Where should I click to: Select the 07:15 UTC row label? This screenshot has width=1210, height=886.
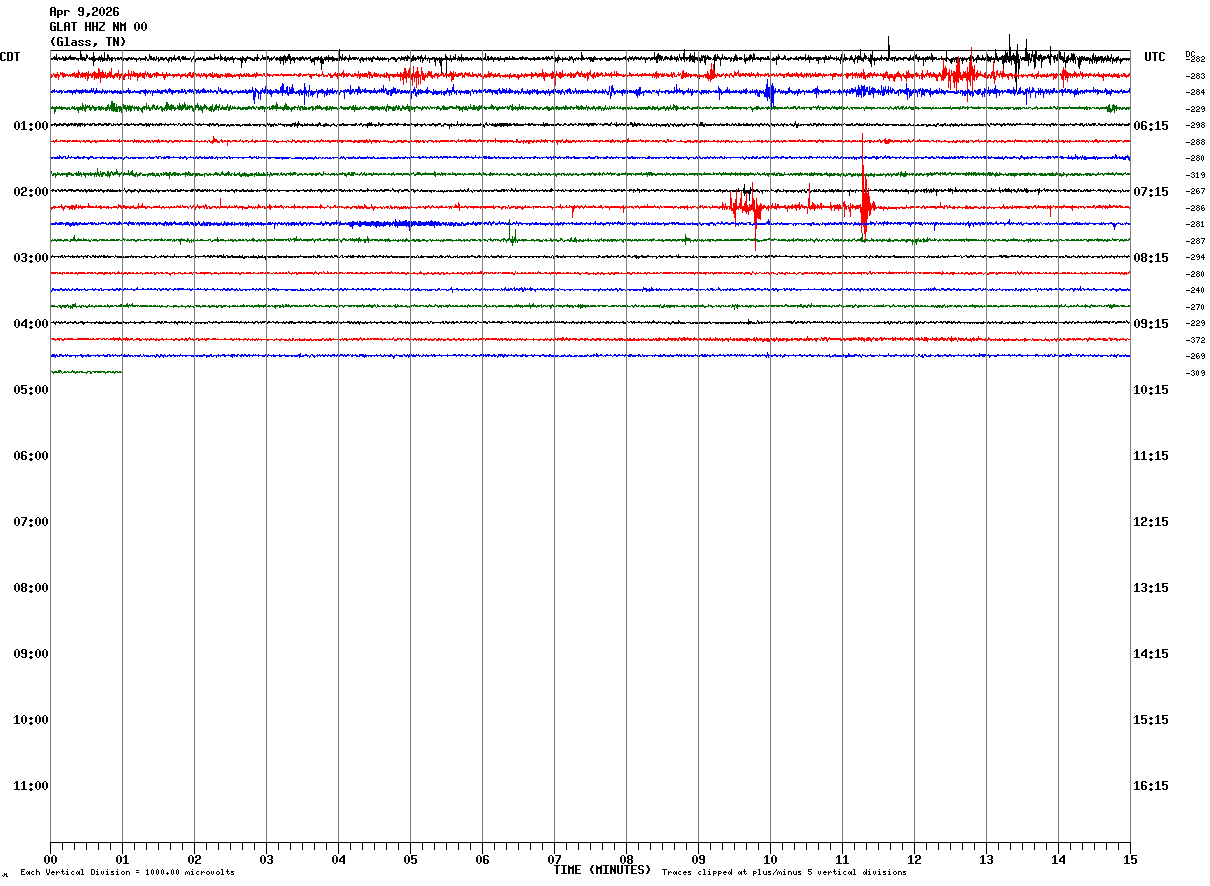pos(1151,191)
